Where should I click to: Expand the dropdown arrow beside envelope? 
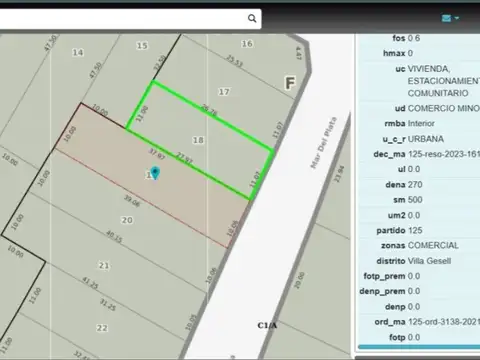pyautogui.click(x=457, y=18)
